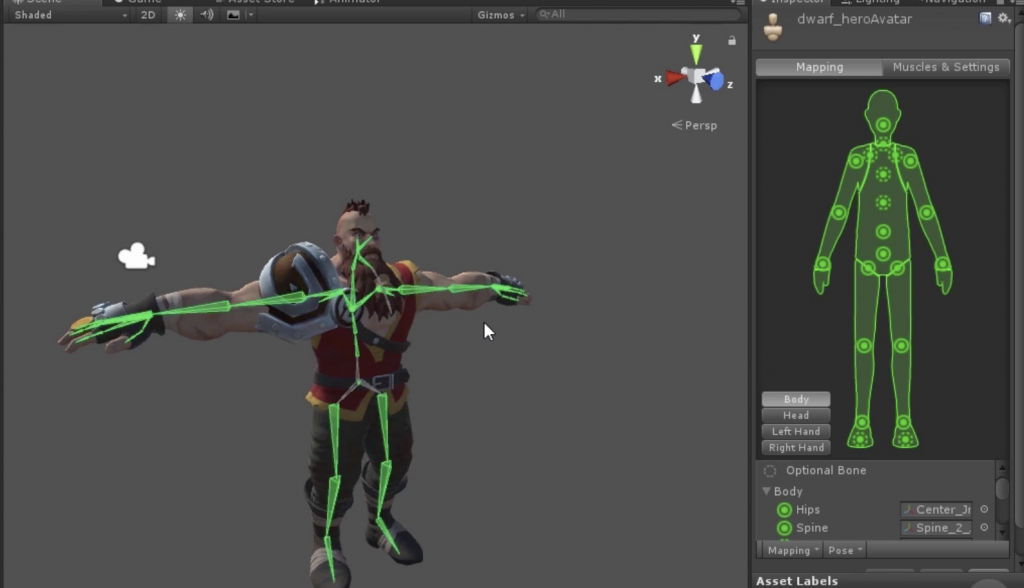
Task: Click the Spine bone status circle
Action: pyautogui.click(x=785, y=528)
